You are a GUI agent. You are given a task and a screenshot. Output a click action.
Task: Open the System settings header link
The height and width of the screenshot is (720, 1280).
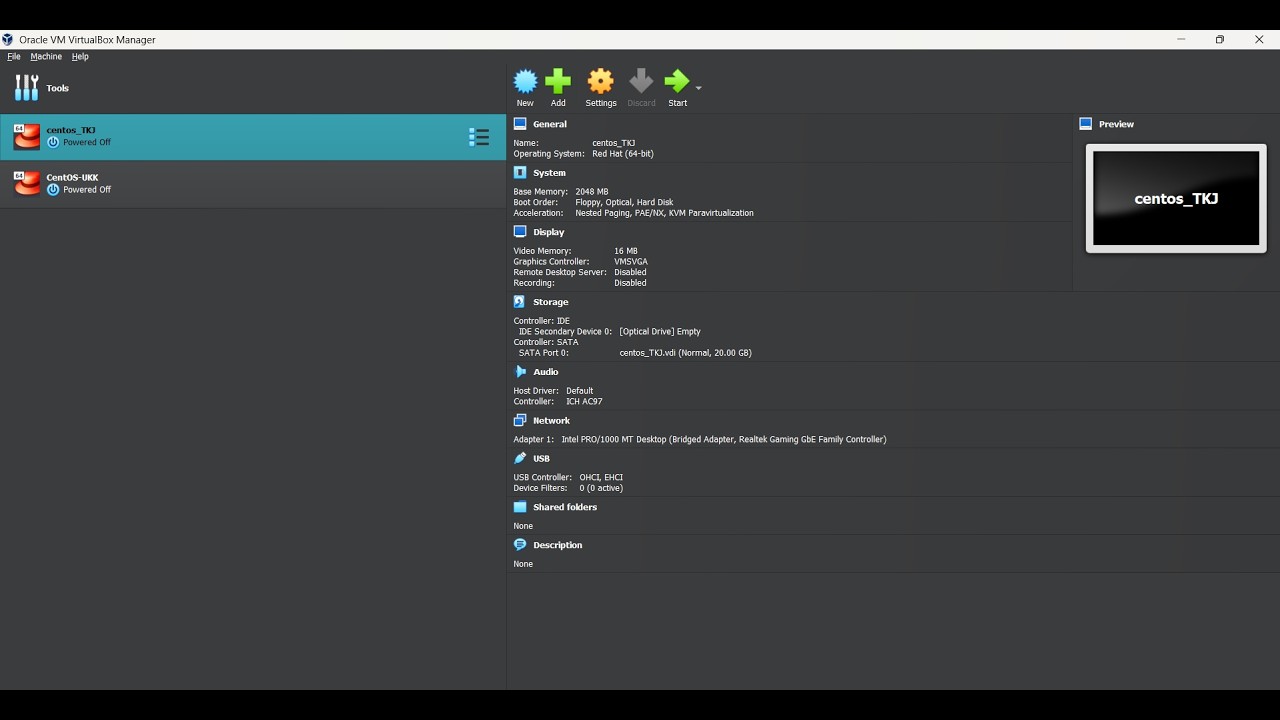549,173
